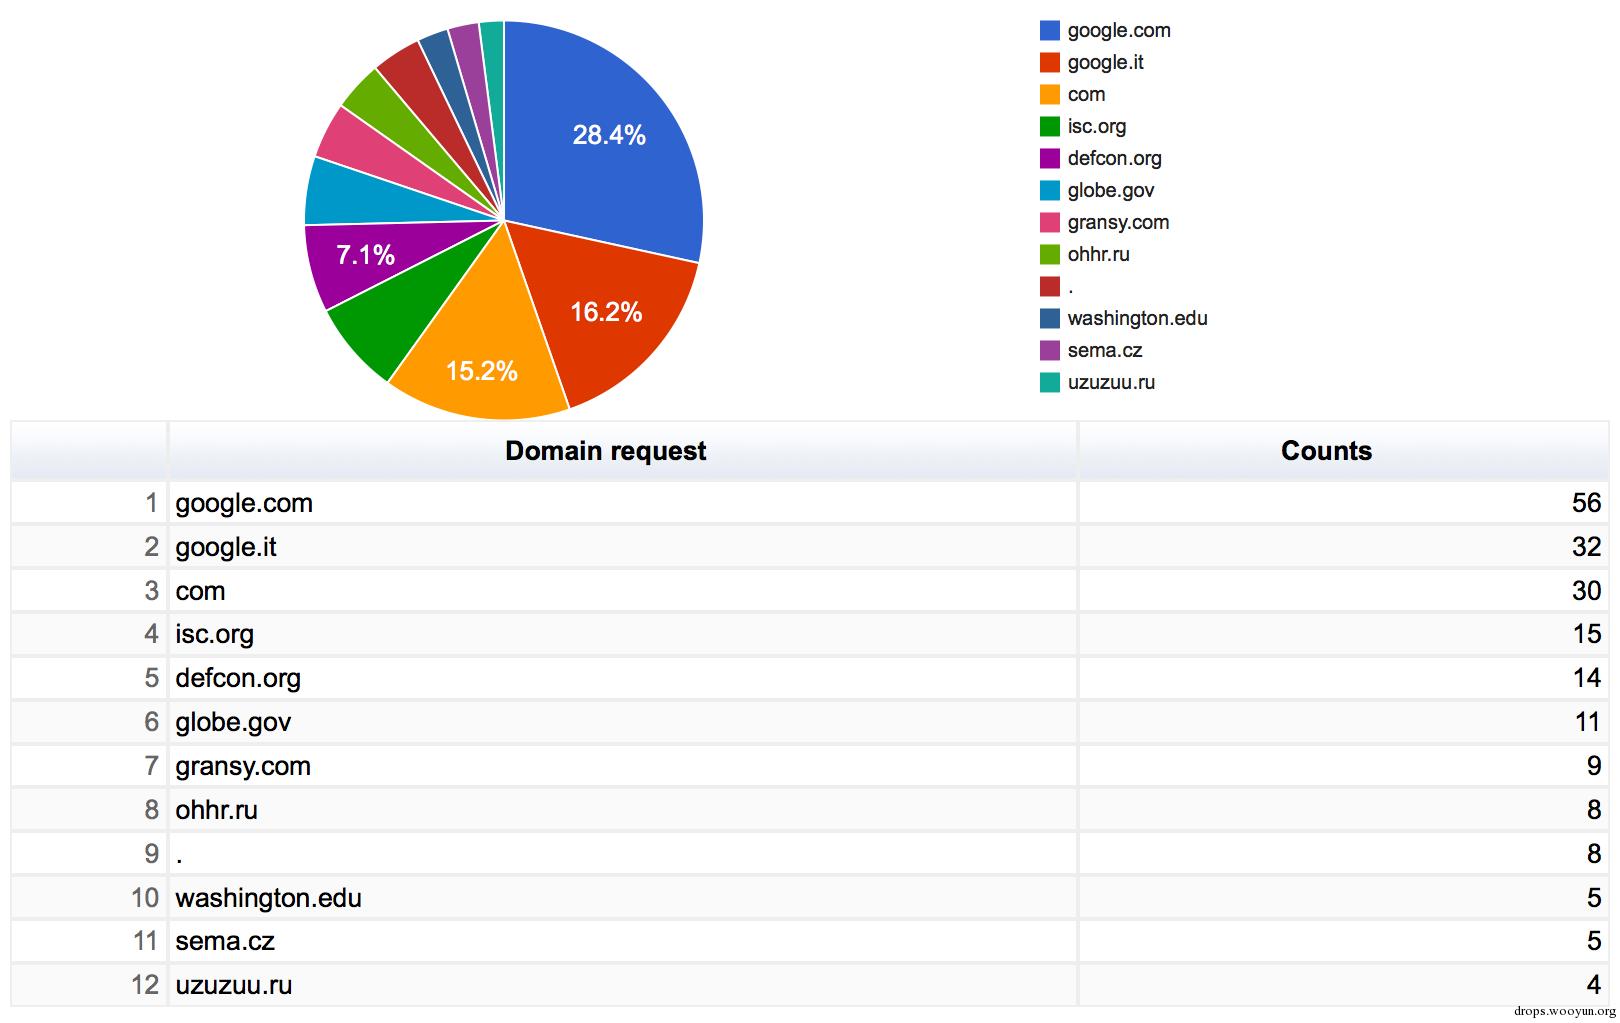Screen dimensions: 1620x1023
Task: Click the washington.edu legend swatch
Action: [1049, 319]
